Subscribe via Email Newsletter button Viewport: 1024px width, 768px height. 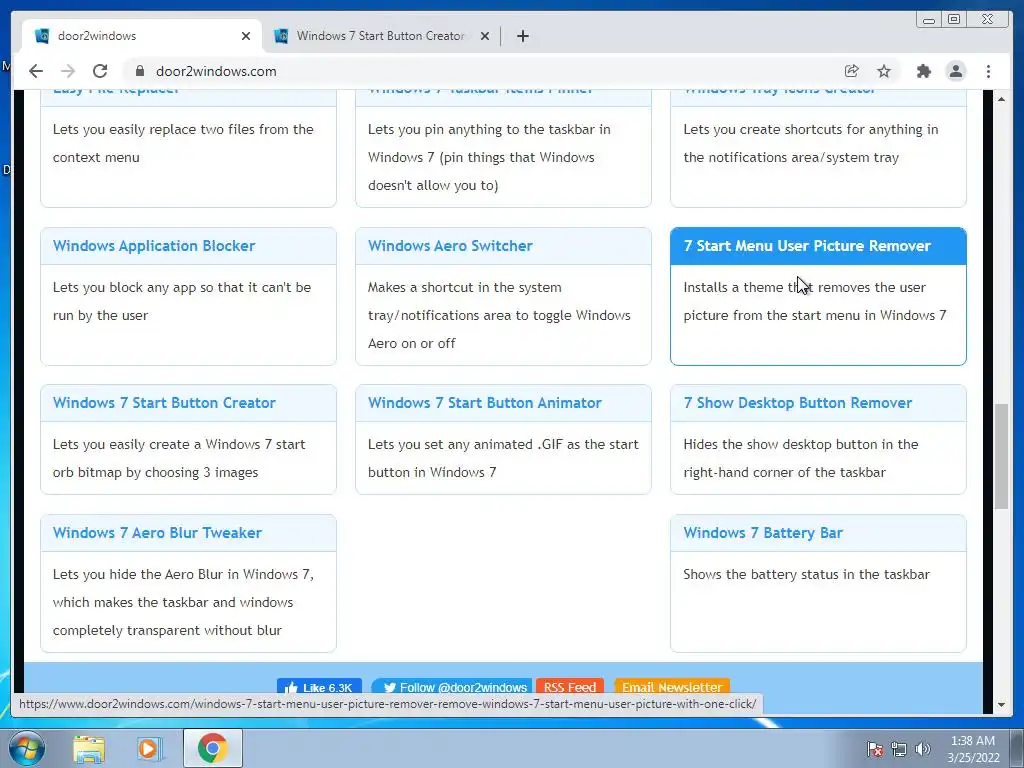pos(672,686)
